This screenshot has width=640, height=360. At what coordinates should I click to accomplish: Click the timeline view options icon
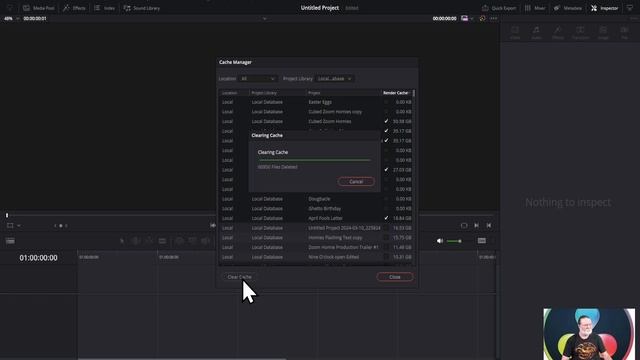click(10, 241)
